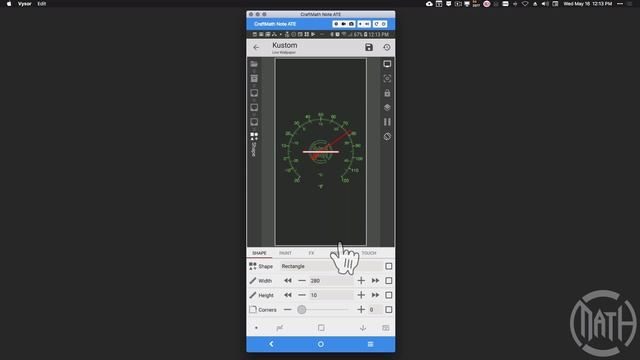Click the Corners value field 0

375,310
